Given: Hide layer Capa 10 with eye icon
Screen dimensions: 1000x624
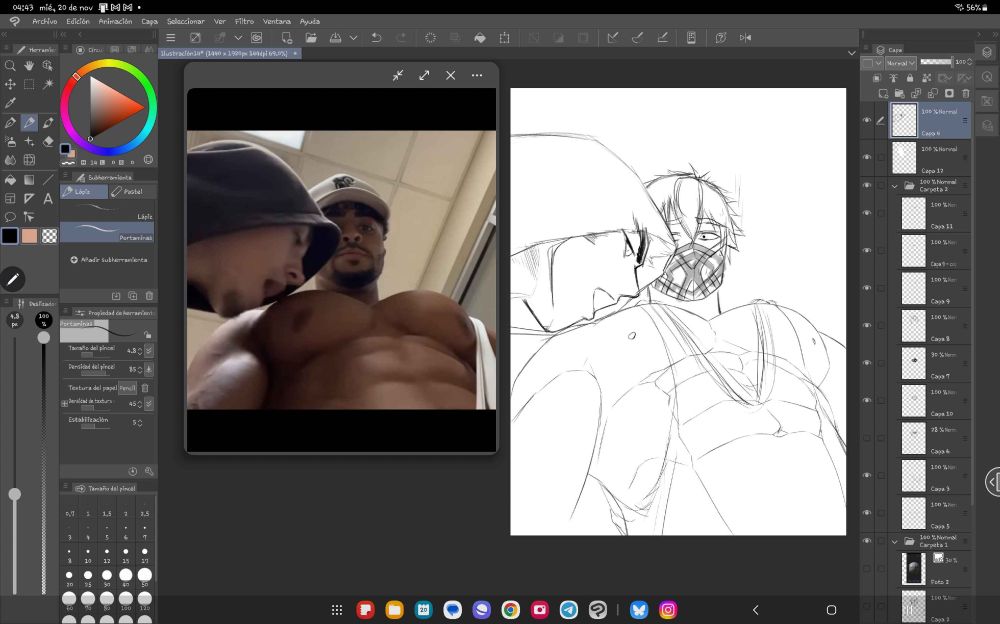Looking at the screenshot, I should (x=867, y=401).
